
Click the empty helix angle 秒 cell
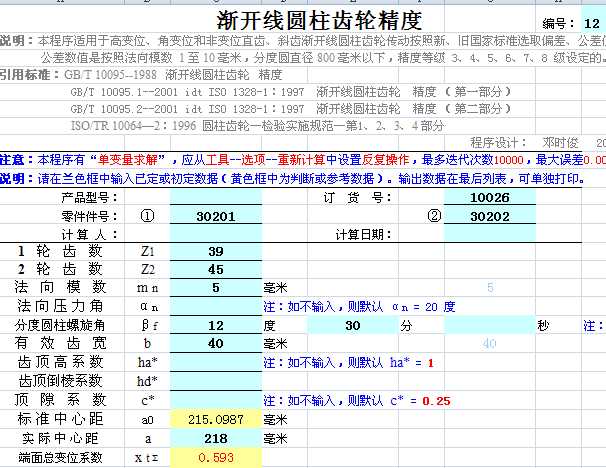pyautogui.click(x=490, y=325)
